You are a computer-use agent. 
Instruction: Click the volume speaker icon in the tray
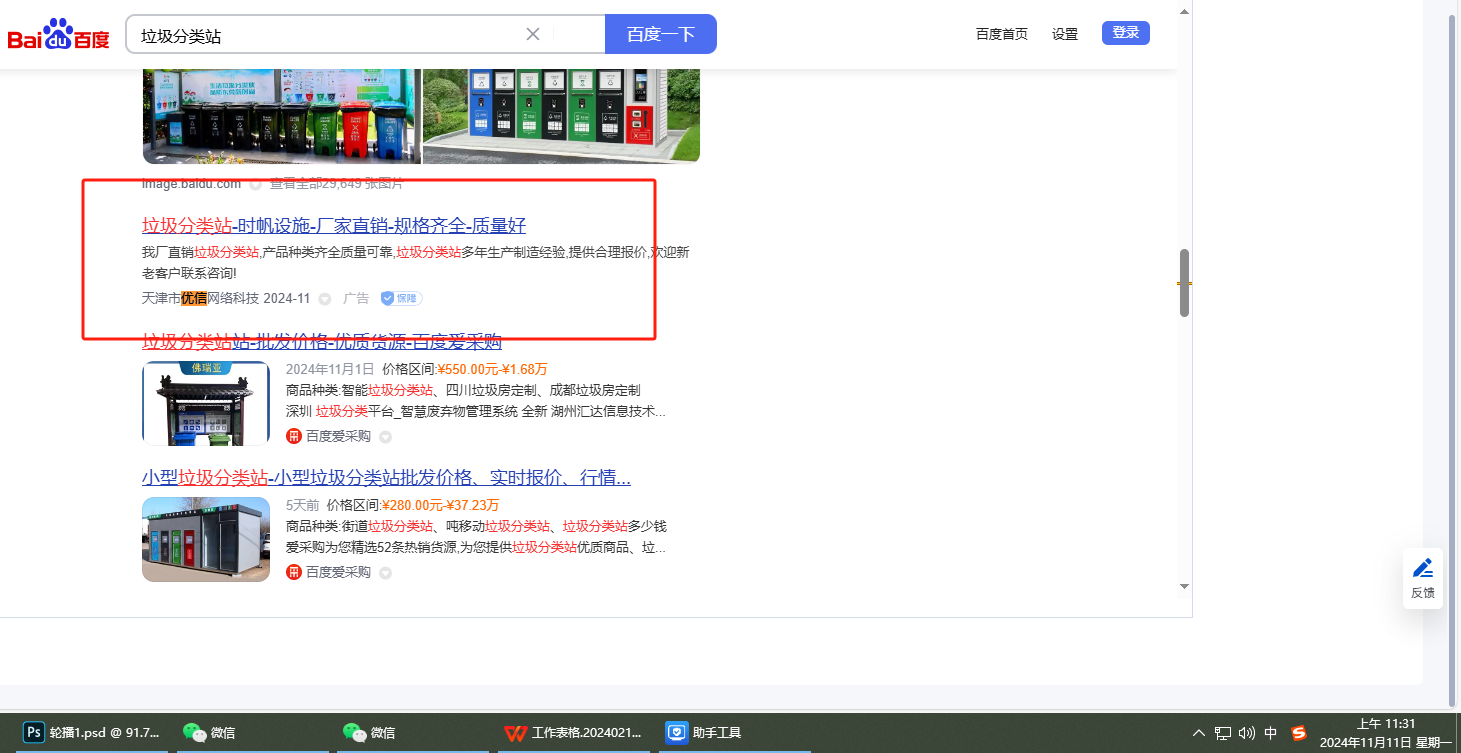(1246, 733)
